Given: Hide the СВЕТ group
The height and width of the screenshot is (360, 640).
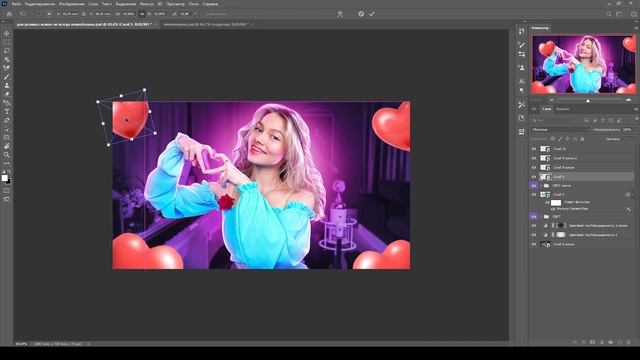Looking at the screenshot, I should [533, 217].
